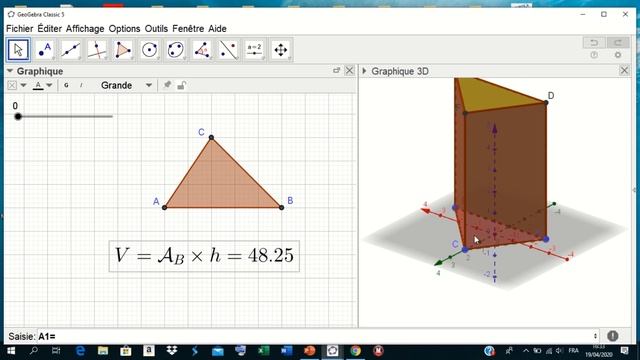Click the slider handle at value 0
Viewport: 640px width, 360px height.
pos(18,117)
